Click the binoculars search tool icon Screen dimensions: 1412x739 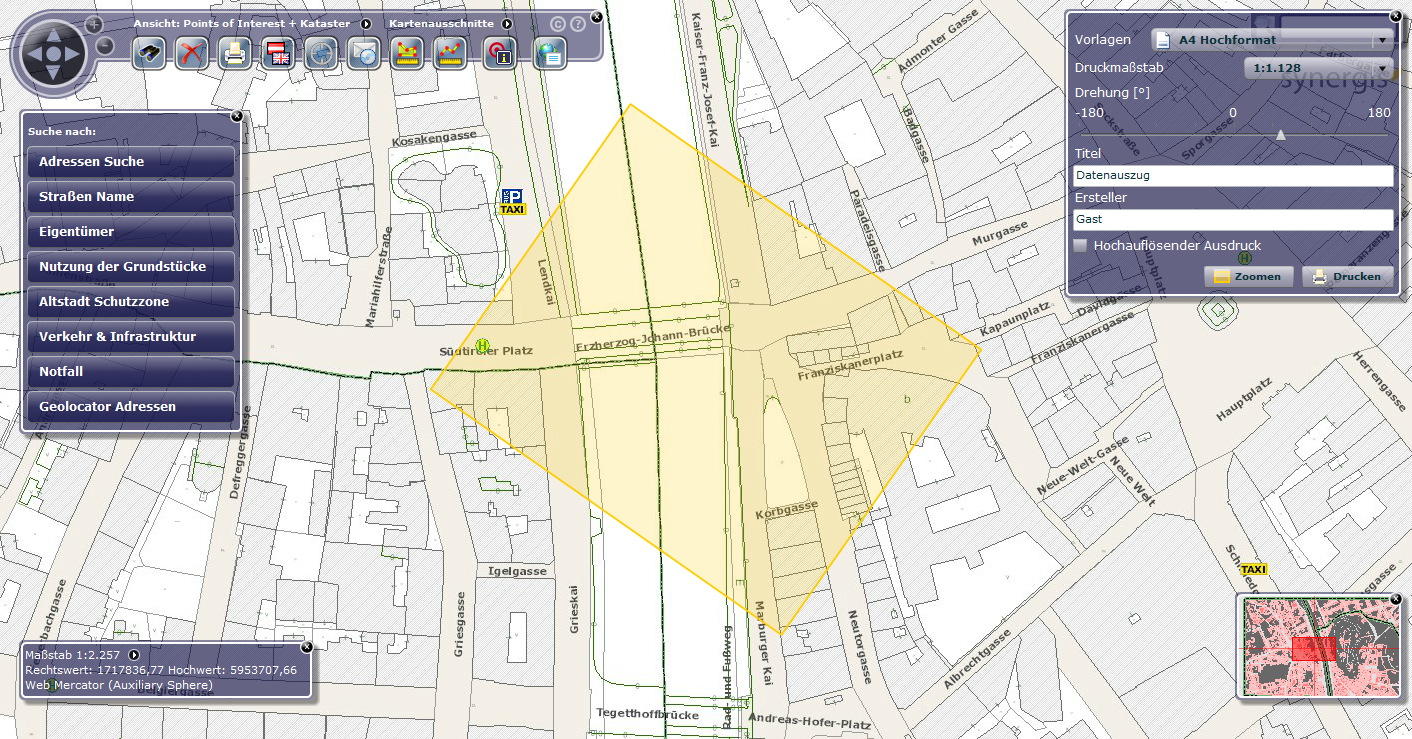click(x=149, y=53)
